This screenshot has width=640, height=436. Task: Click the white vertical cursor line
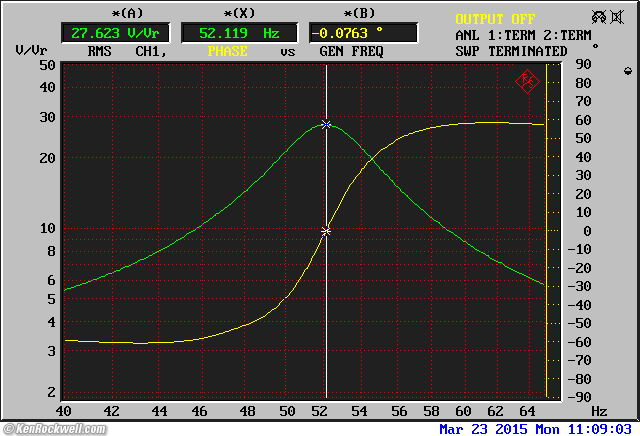326,231
